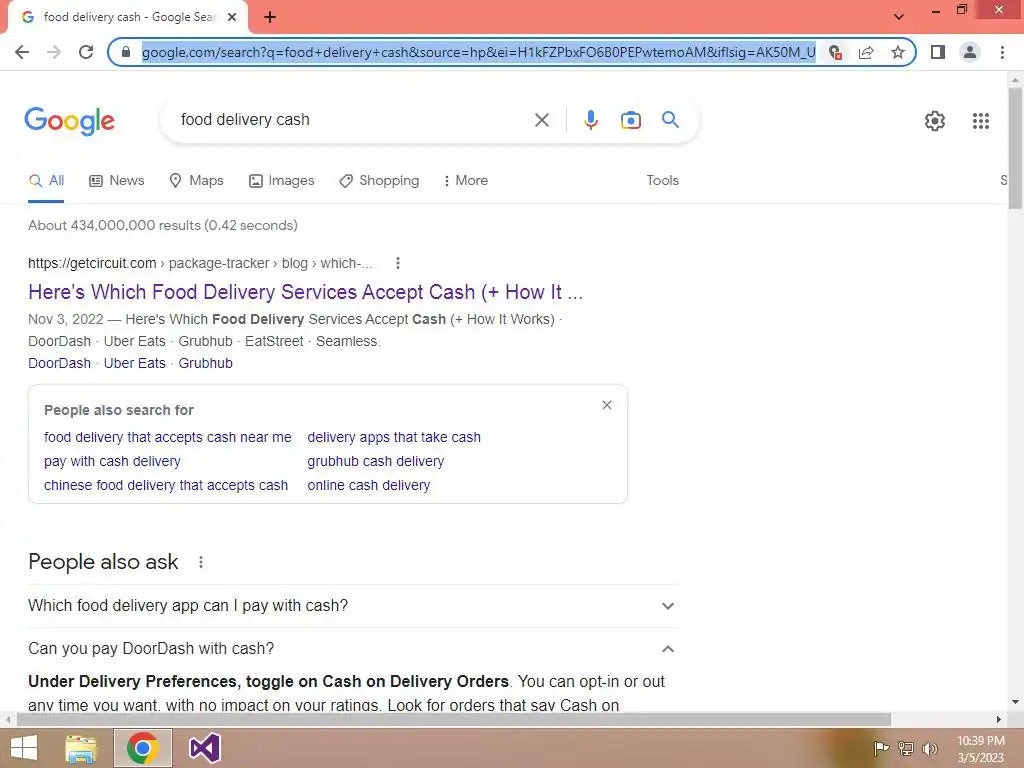This screenshot has width=1024, height=768.
Task: Expand 'Which food delivery app can I pay with cash?'
Action: coord(353,606)
